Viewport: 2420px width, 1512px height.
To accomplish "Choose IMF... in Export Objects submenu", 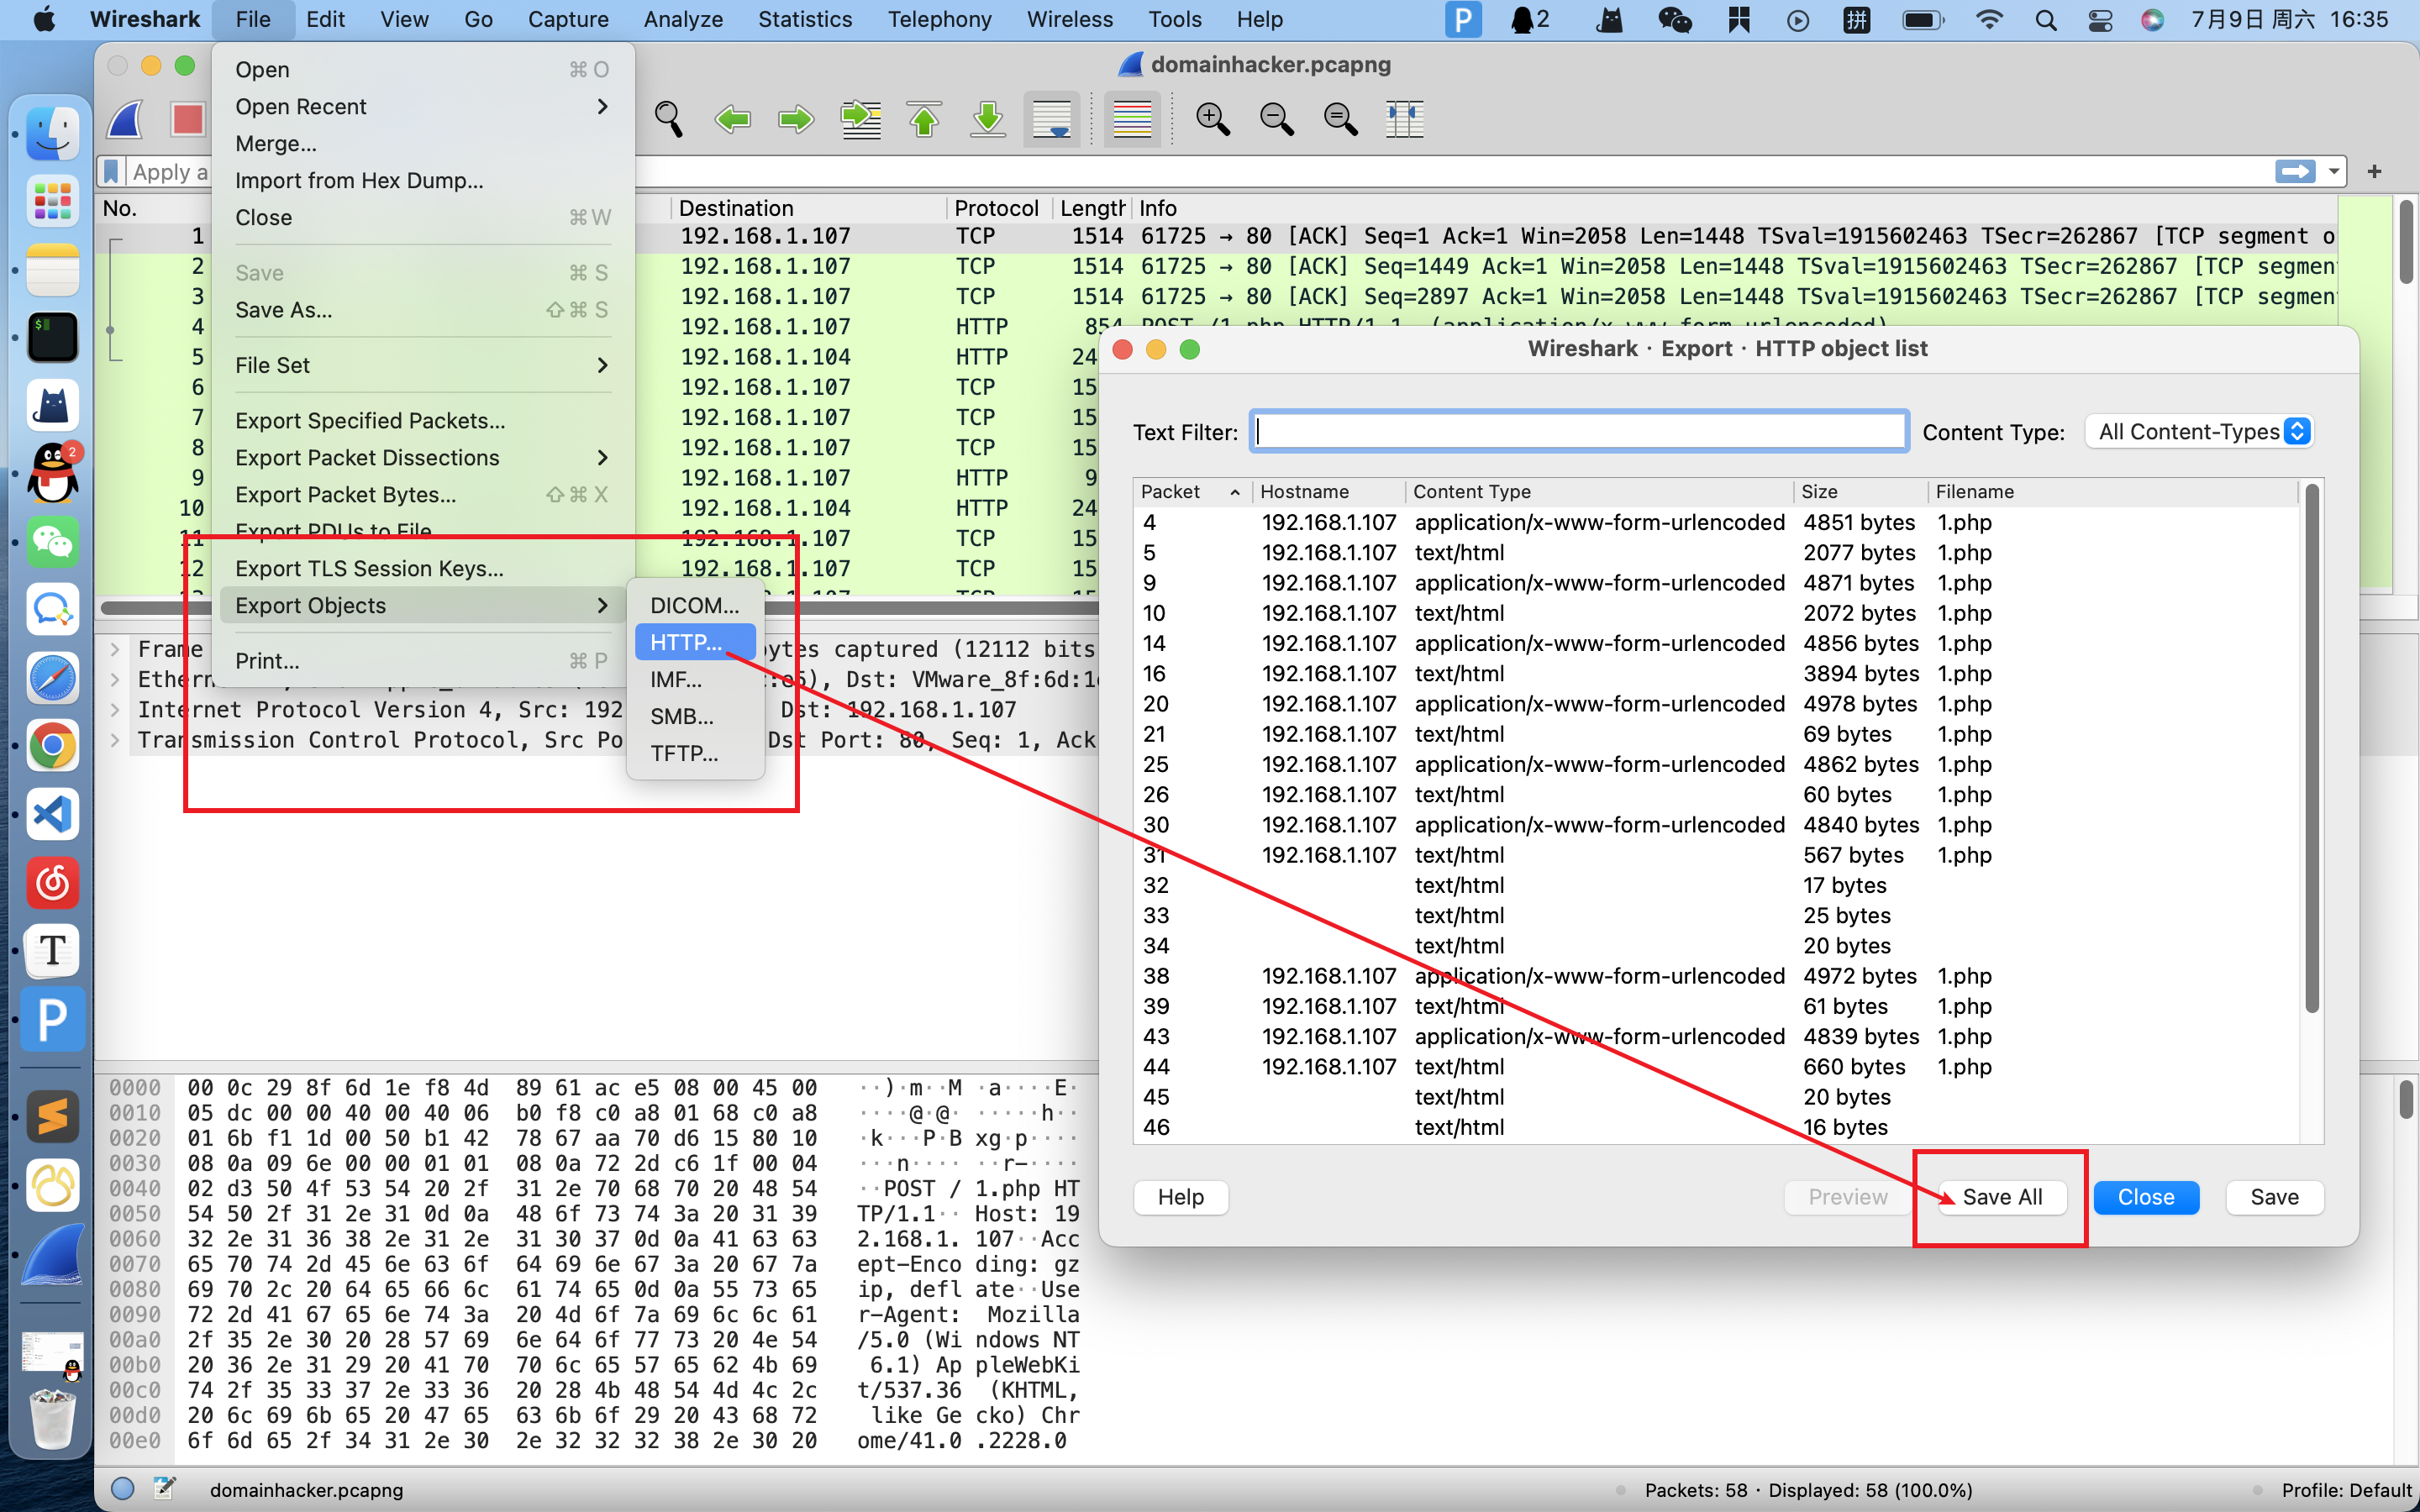I will (694, 679).
